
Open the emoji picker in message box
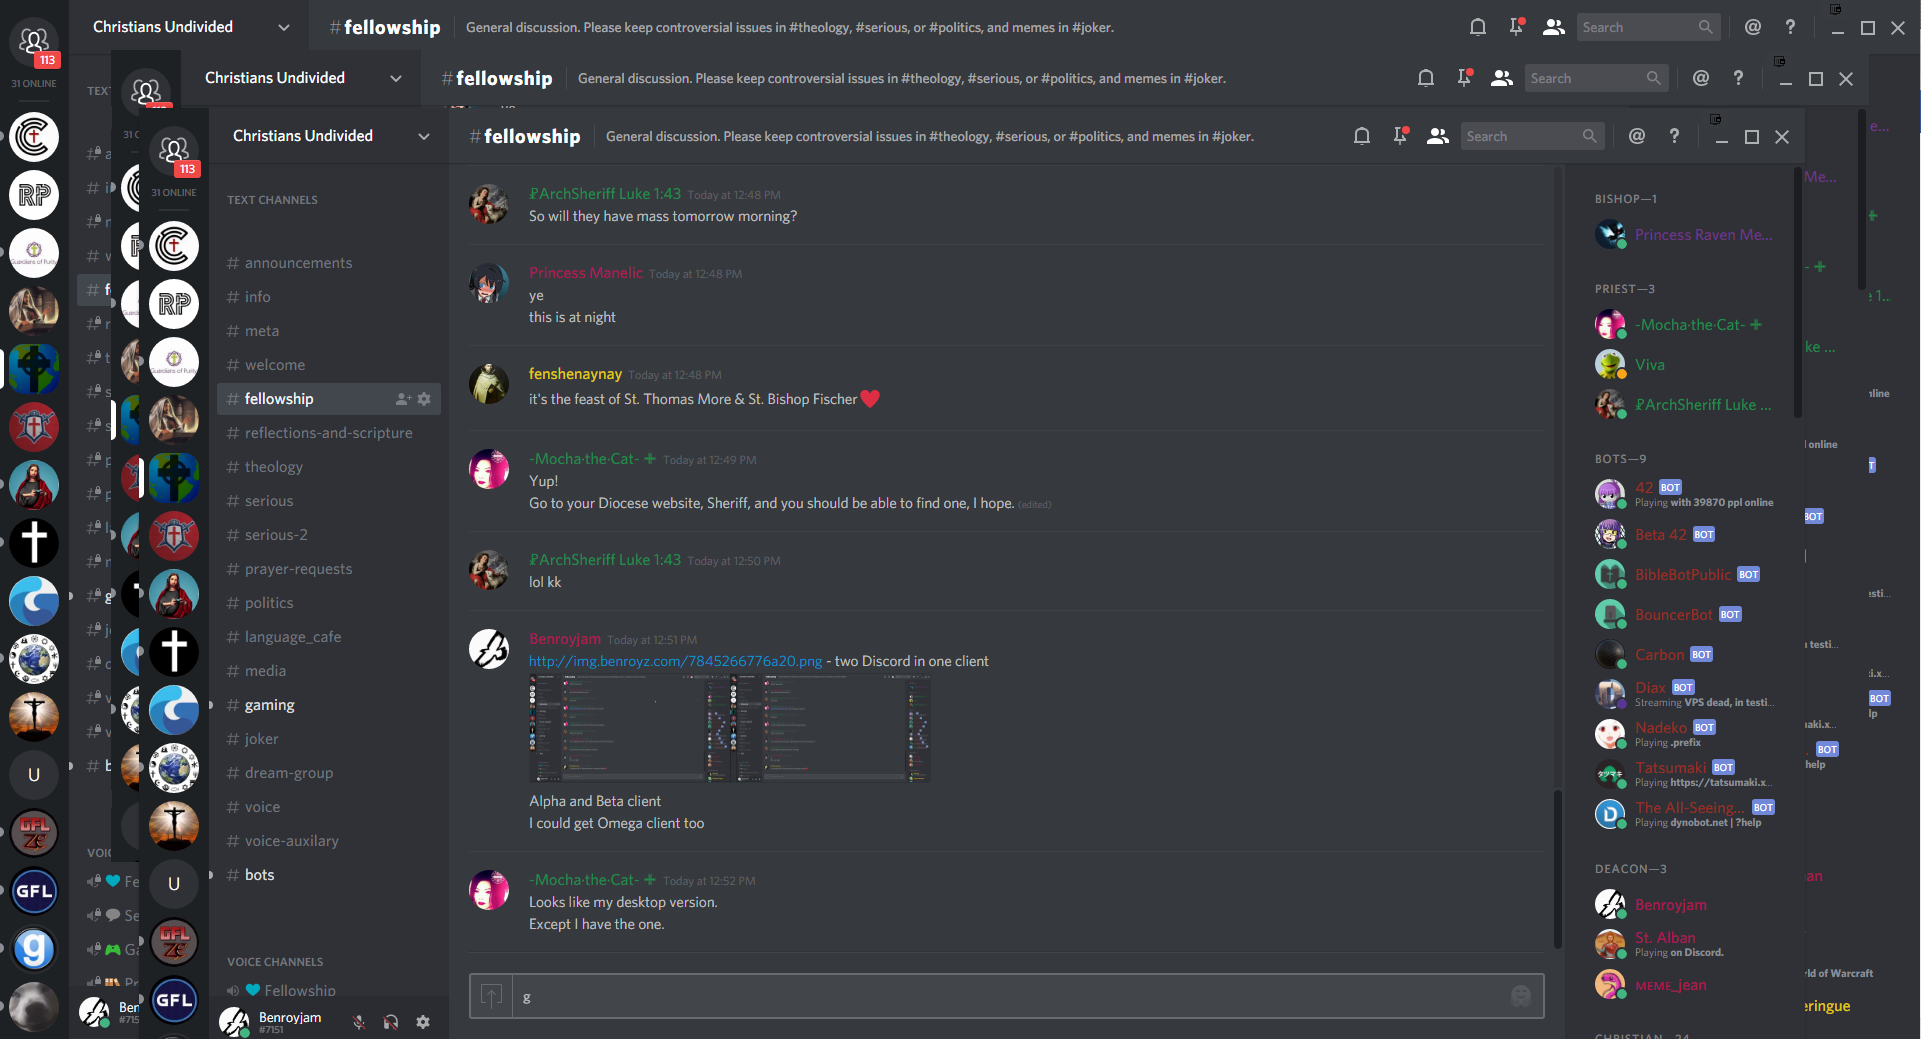coord(1521,996)
